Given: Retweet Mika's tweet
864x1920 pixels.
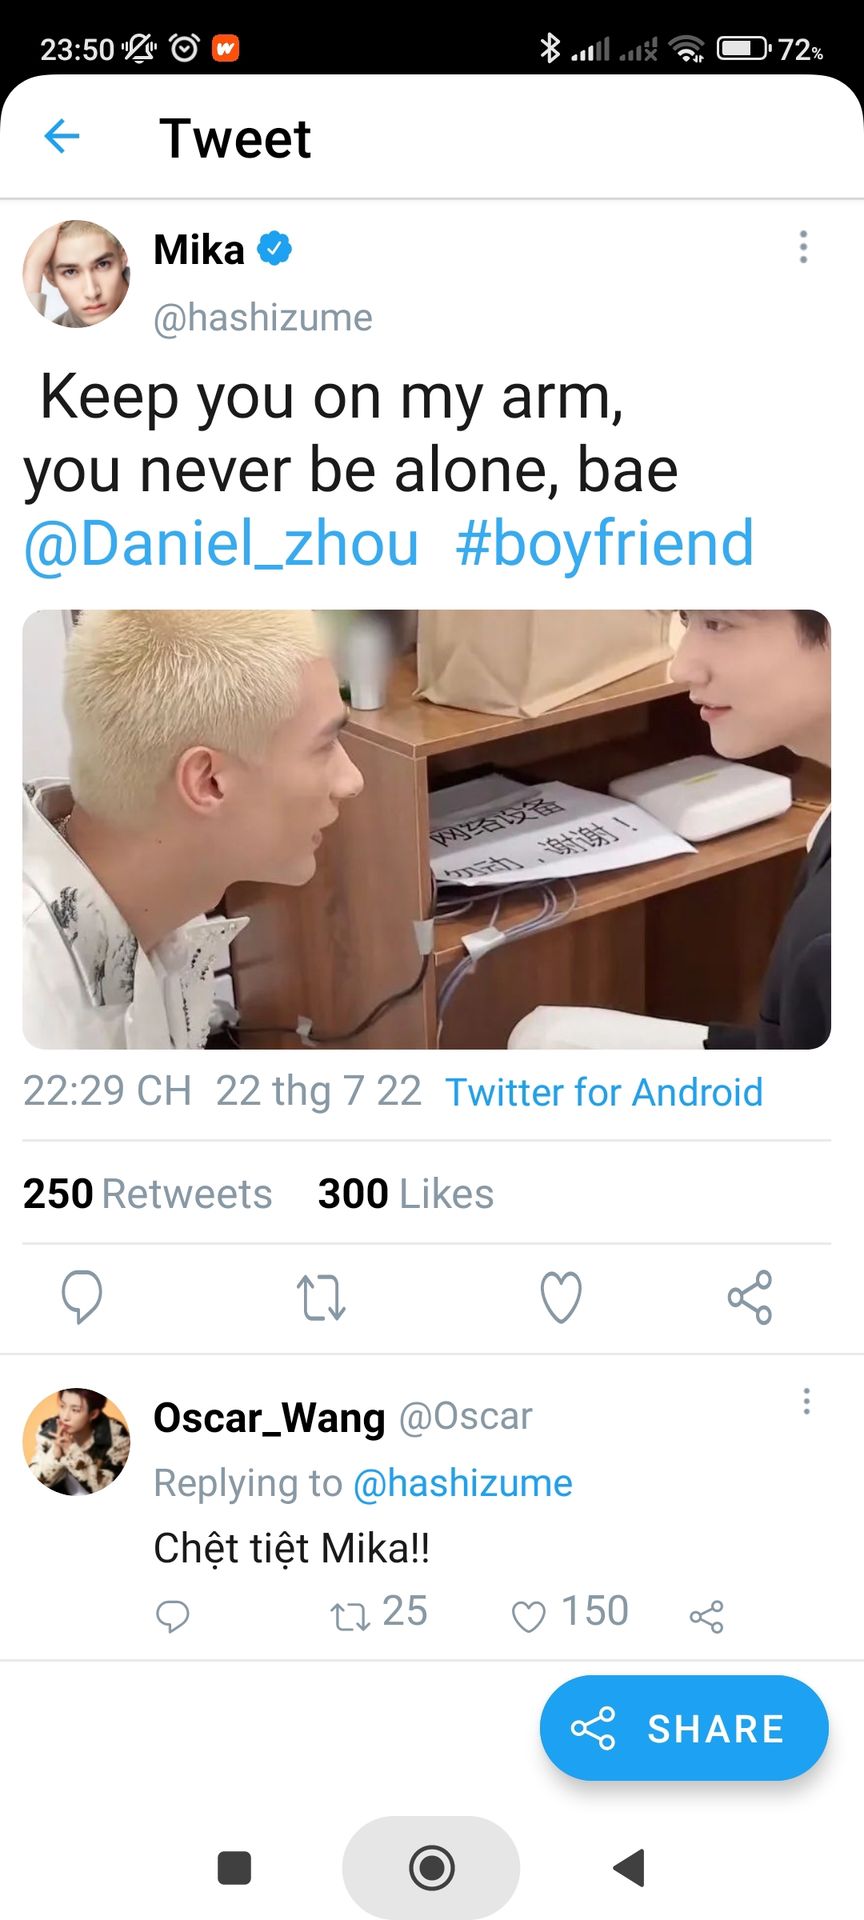Looking at the screenshot, I should (321, 1297).
